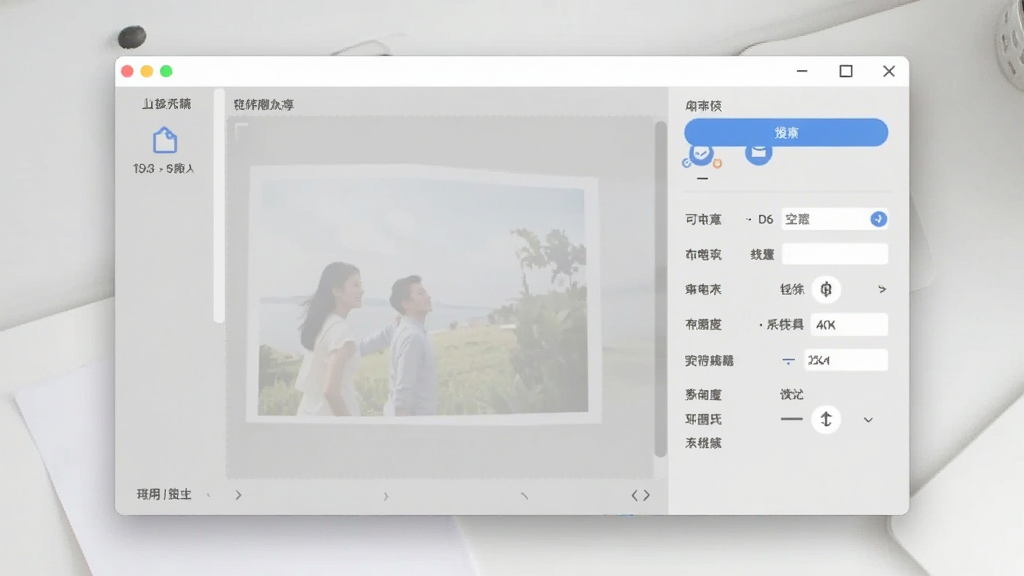Click the blue check-mark circle icon

tap(701, 153)
